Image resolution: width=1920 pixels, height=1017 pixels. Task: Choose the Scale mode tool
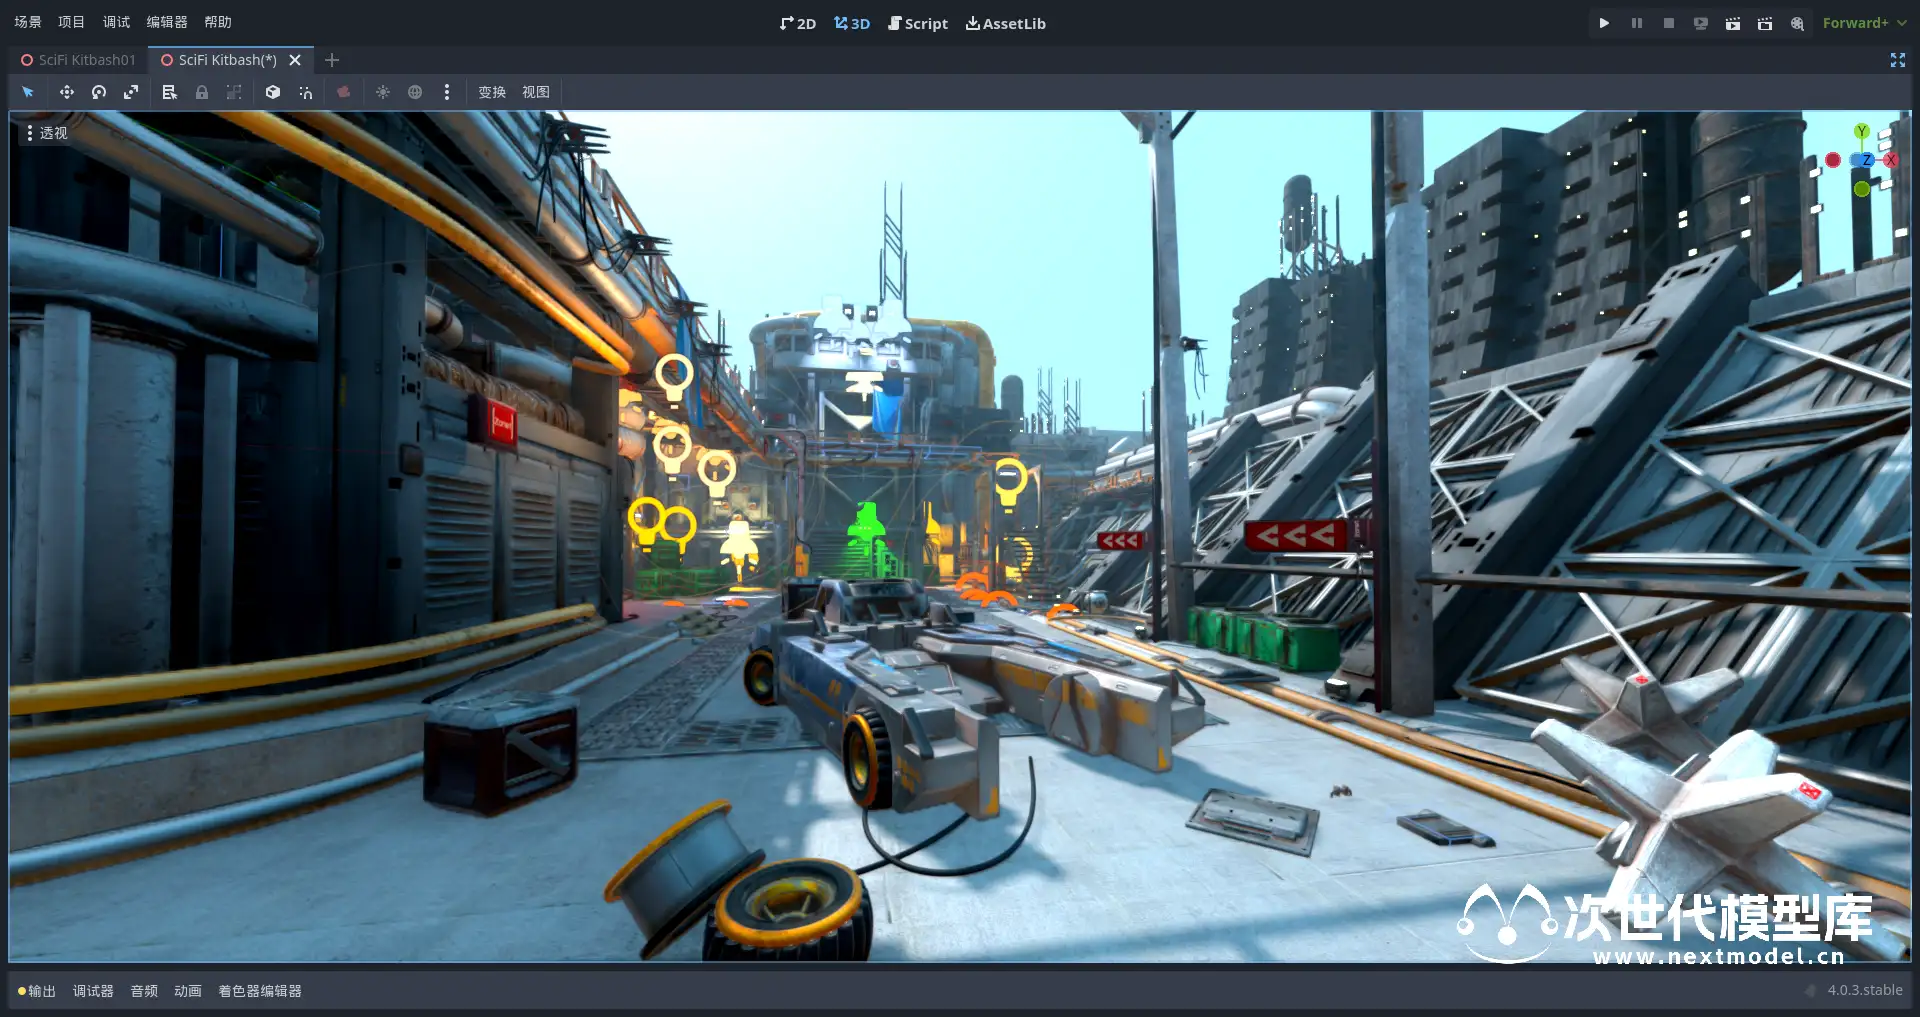131,92
